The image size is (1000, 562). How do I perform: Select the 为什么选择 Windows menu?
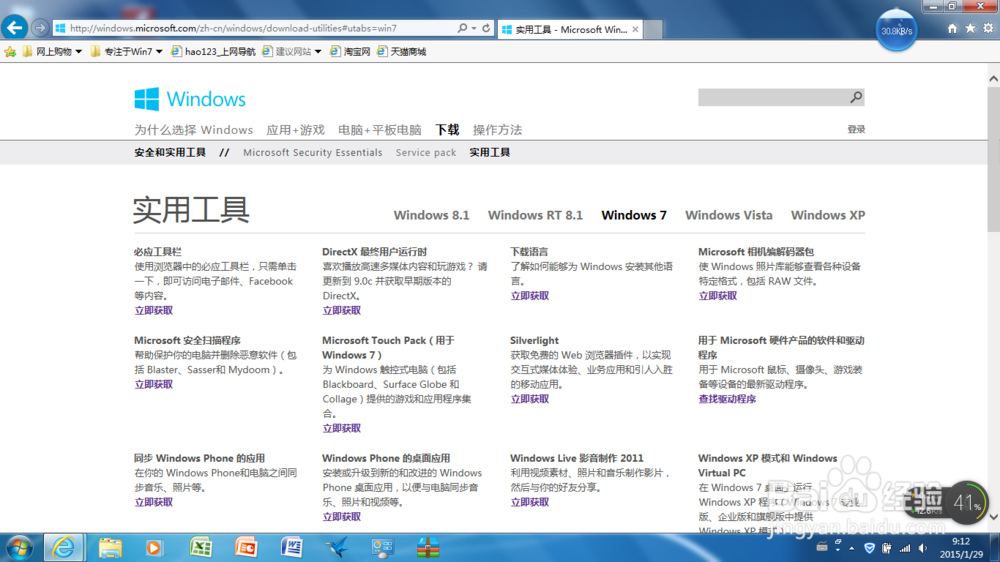tap(193, 129)
